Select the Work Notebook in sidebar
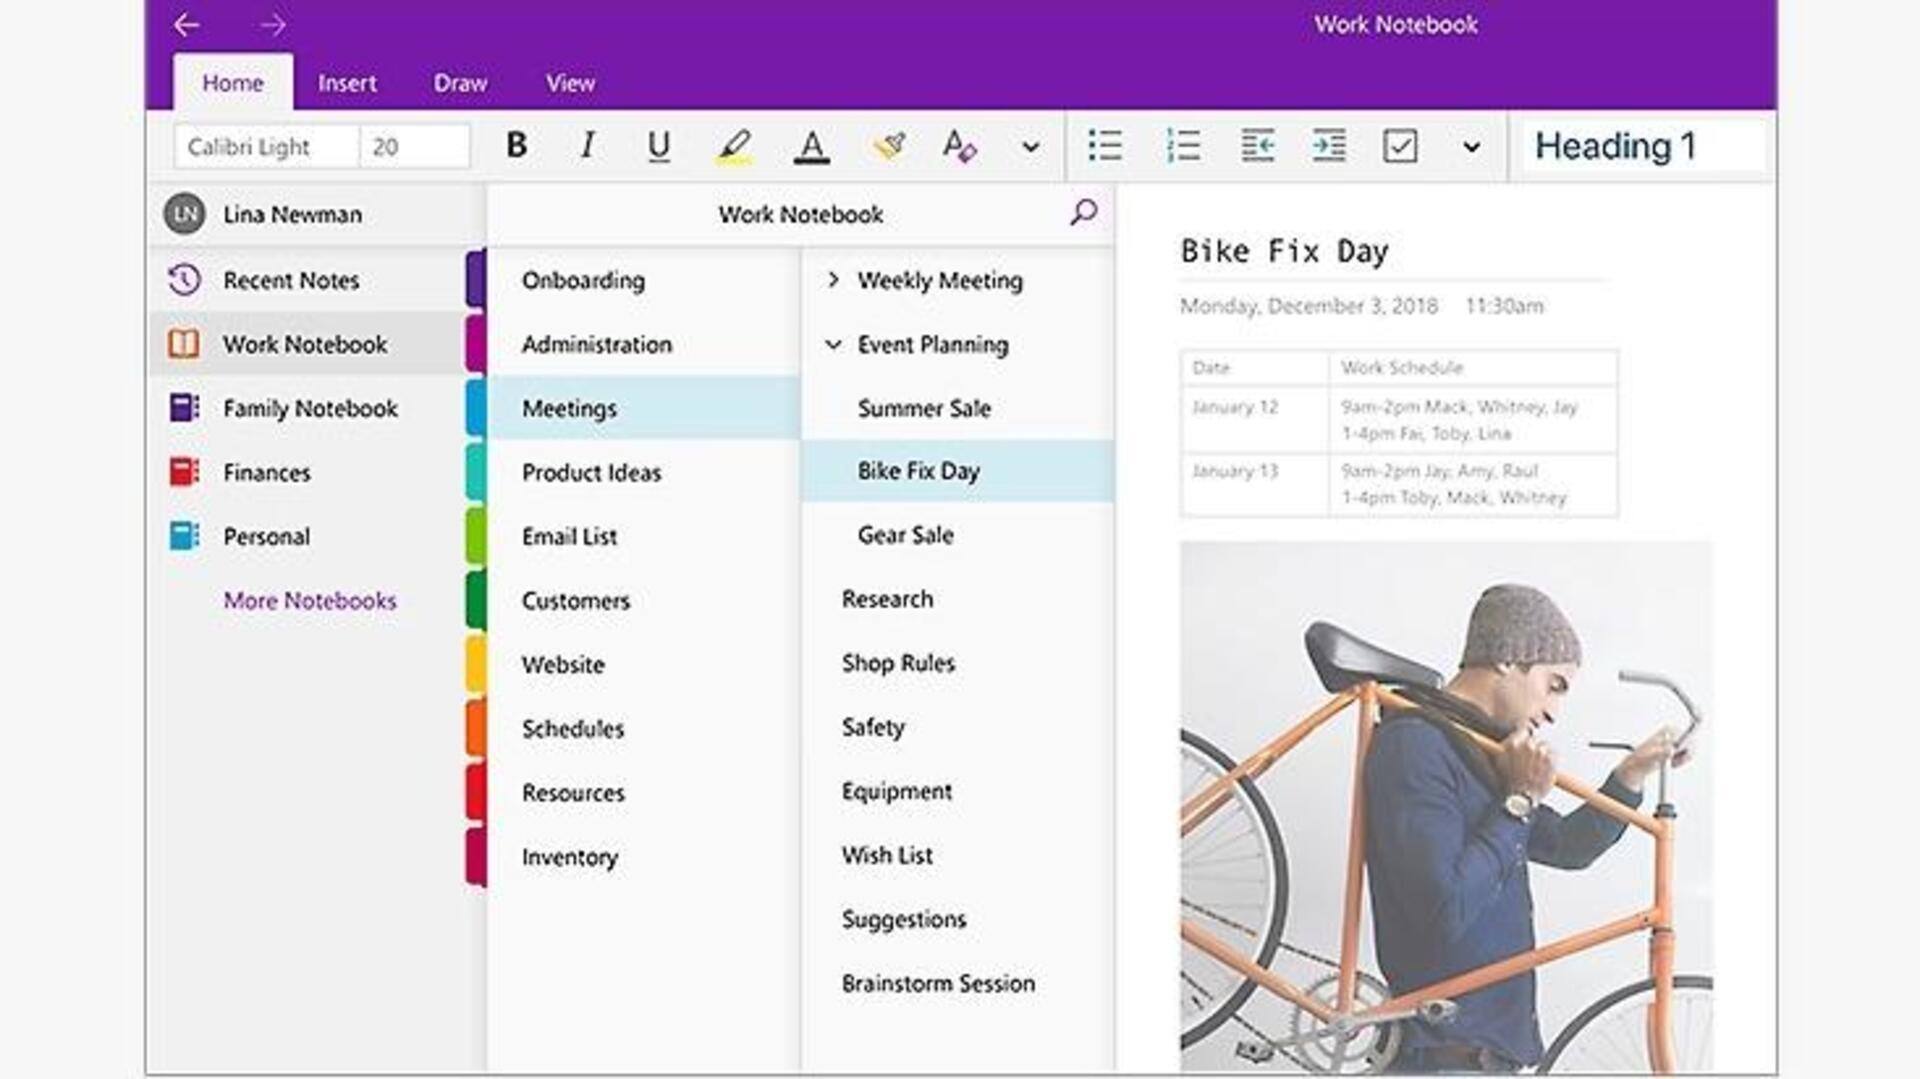Viewport: 1920px width, 1079px height. click(307, 344)
